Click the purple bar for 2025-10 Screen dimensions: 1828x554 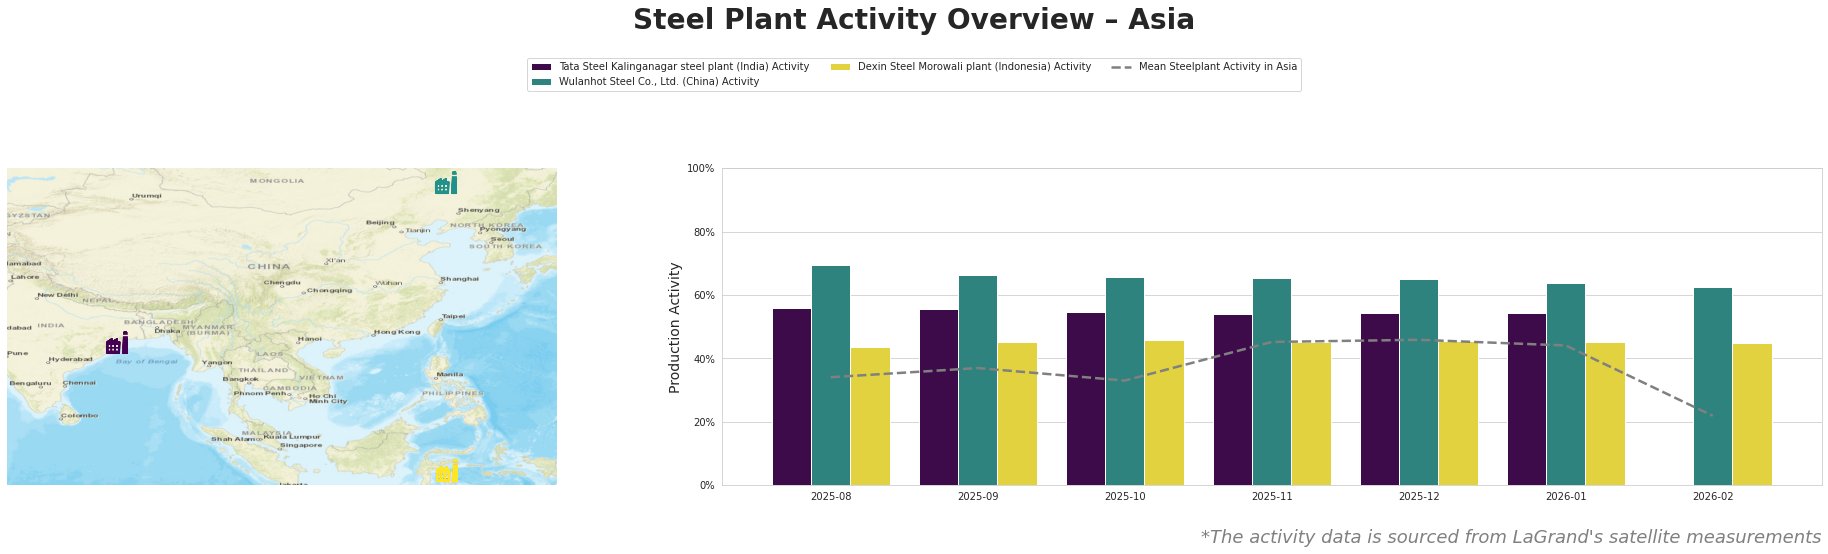point(1085,399)
